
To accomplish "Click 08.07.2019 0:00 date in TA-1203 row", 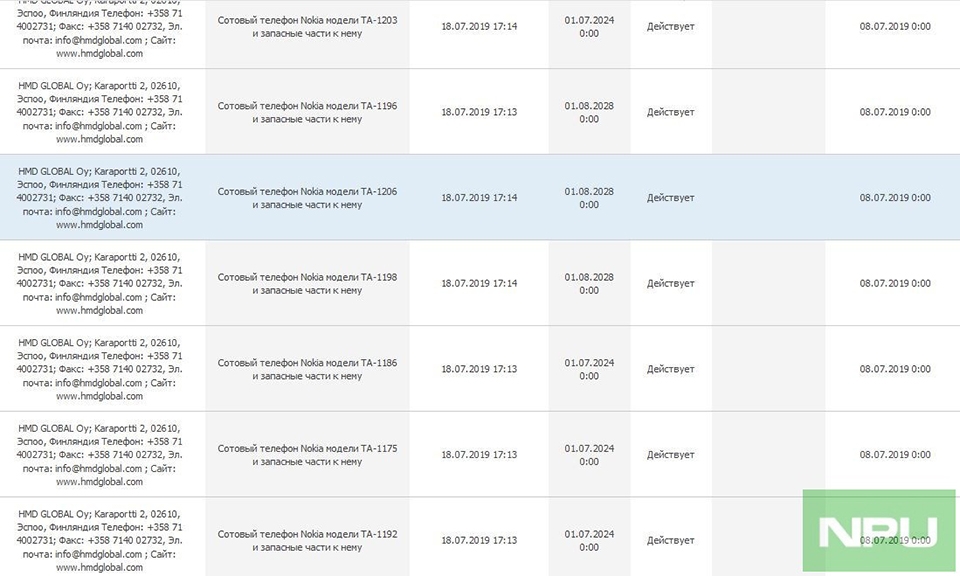I will [895, 26].
